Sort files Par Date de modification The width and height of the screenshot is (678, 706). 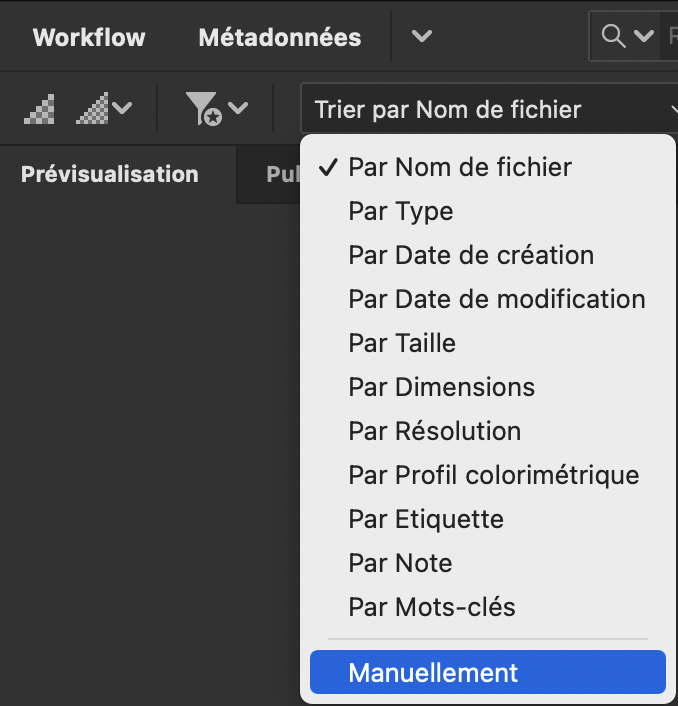(497, 299)
